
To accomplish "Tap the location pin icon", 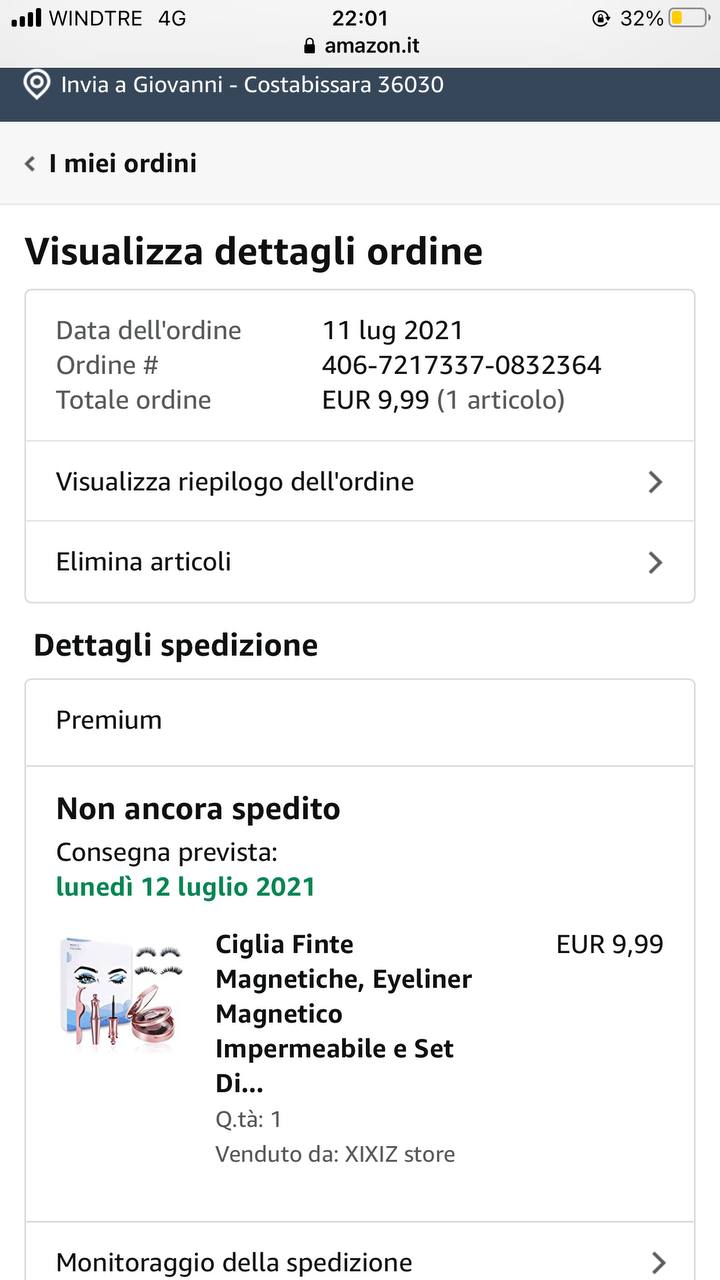I will (37, 85).
